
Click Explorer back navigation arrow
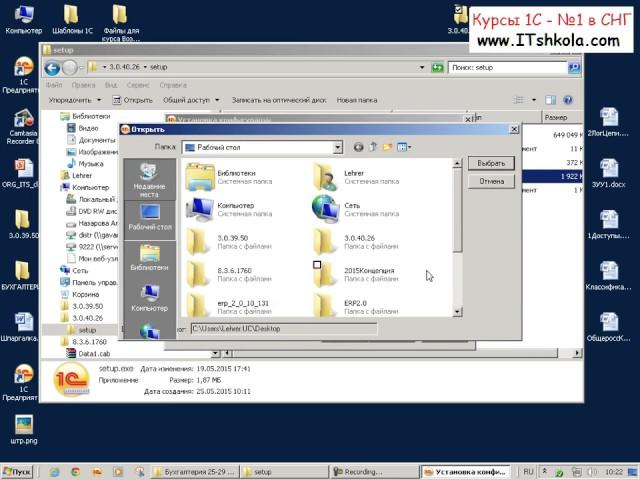pyautogui.click(x=52, y=68)
